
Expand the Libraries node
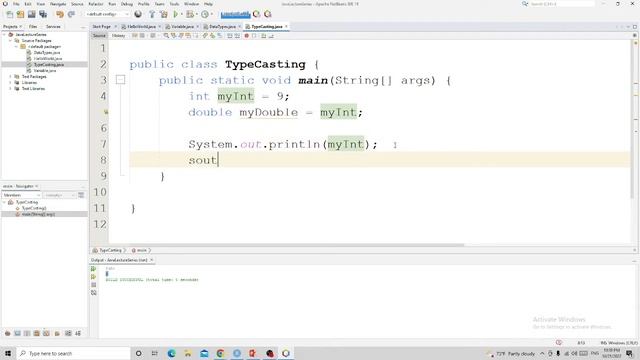[x=11, y=82]
